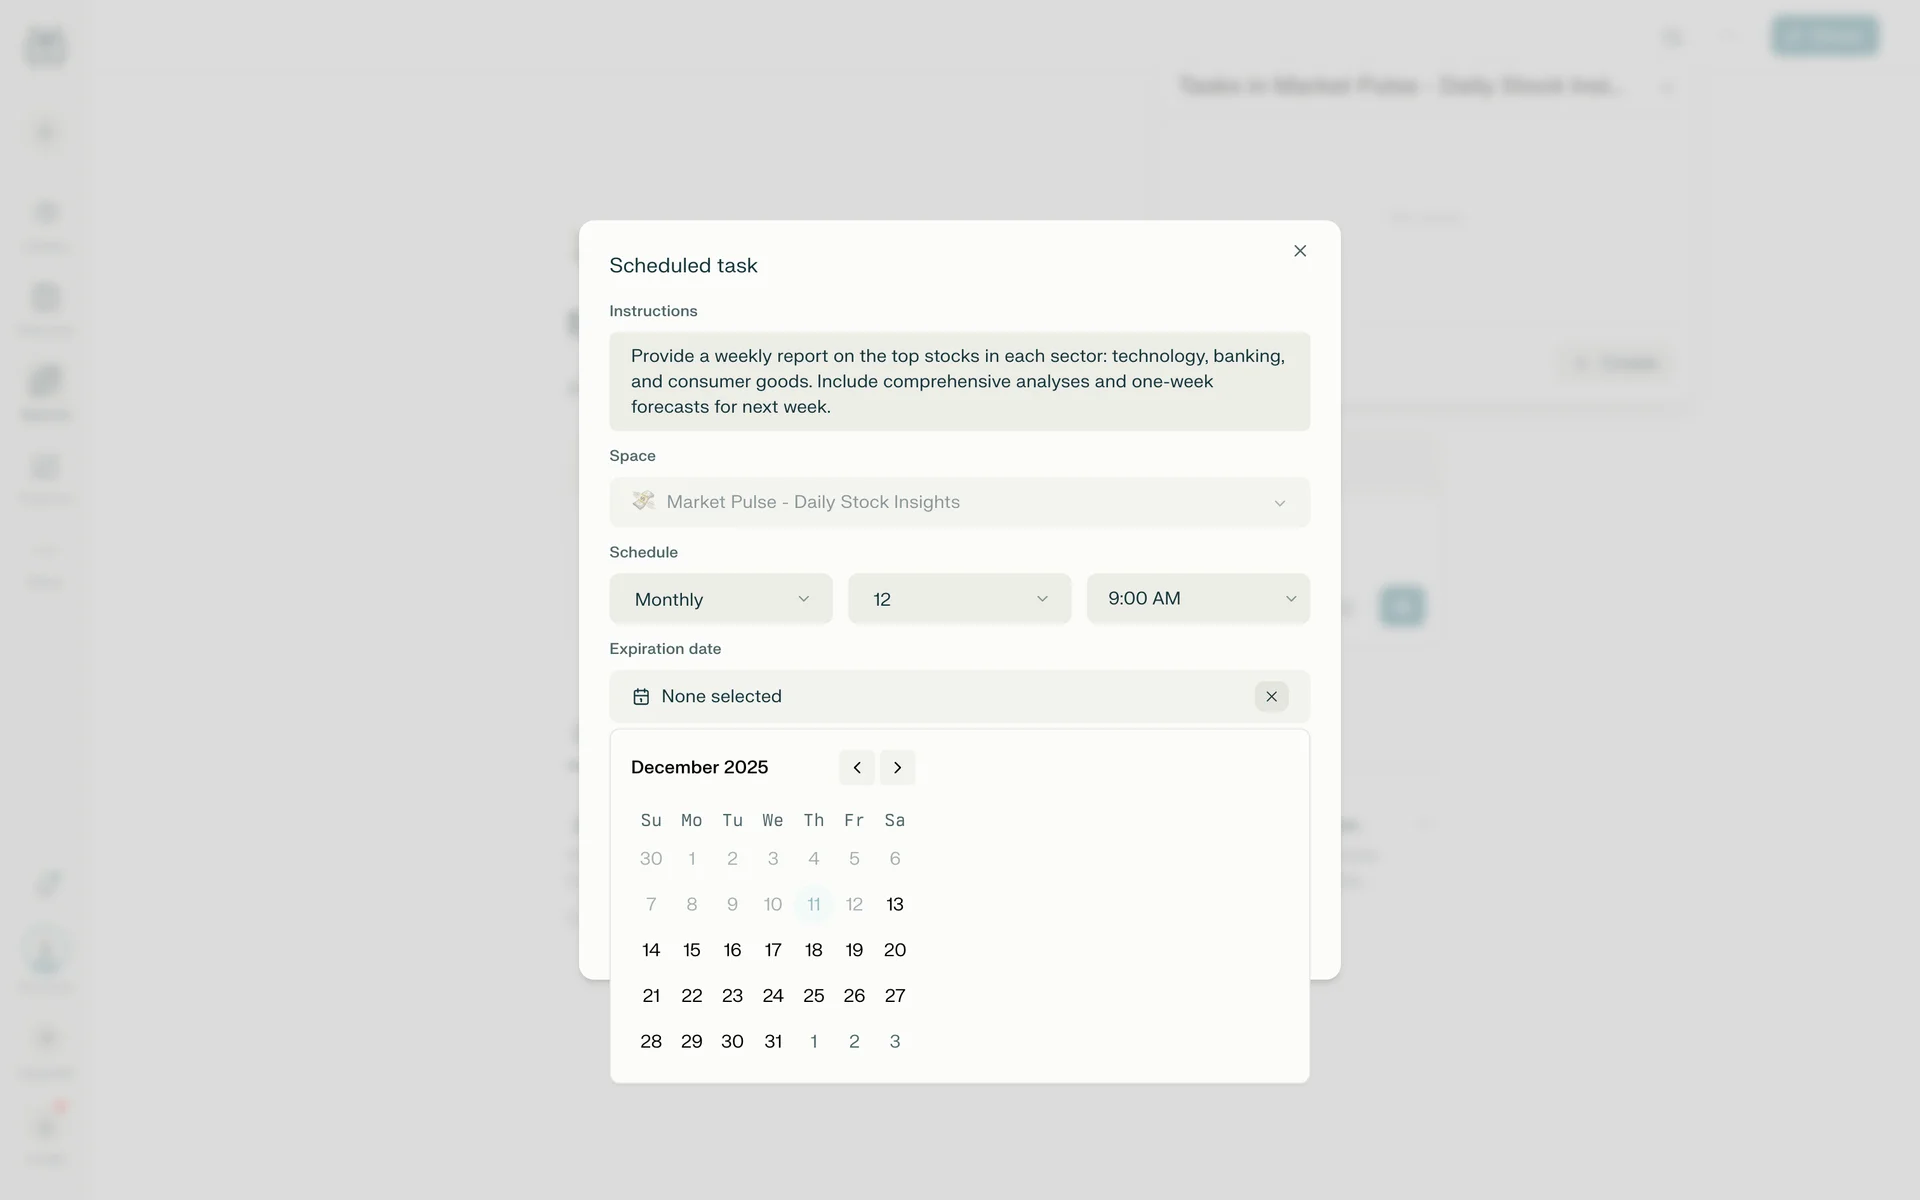Click the instructions text field

click(959, 381)
